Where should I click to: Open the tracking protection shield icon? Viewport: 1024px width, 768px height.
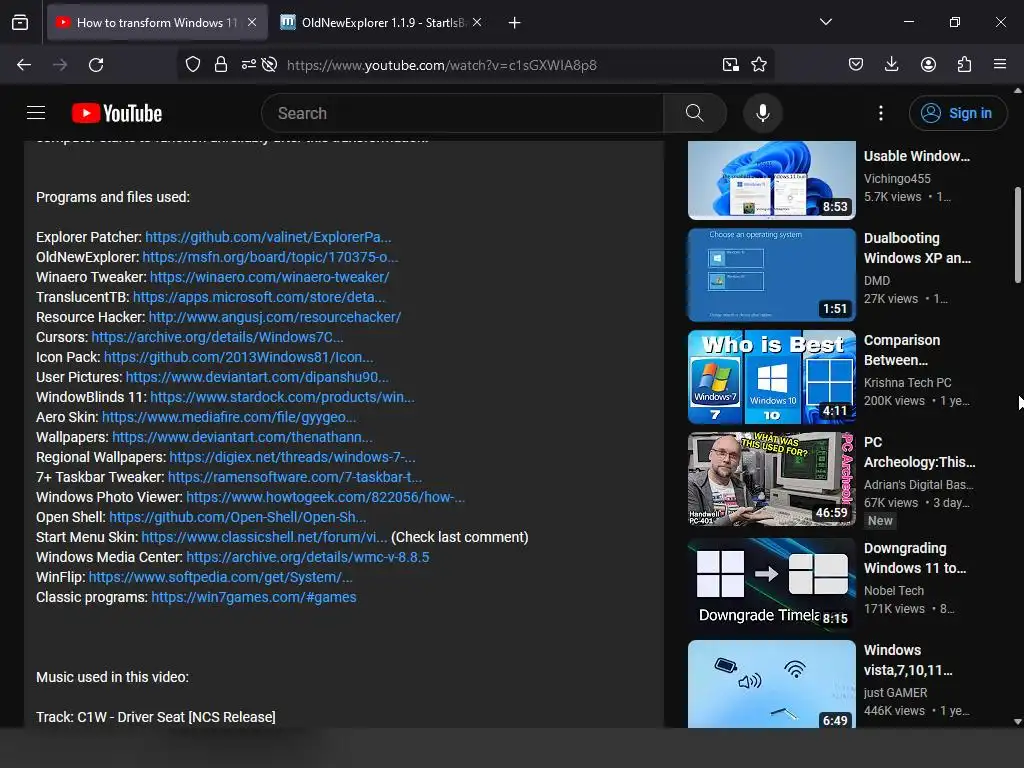(x=193, y=65)
